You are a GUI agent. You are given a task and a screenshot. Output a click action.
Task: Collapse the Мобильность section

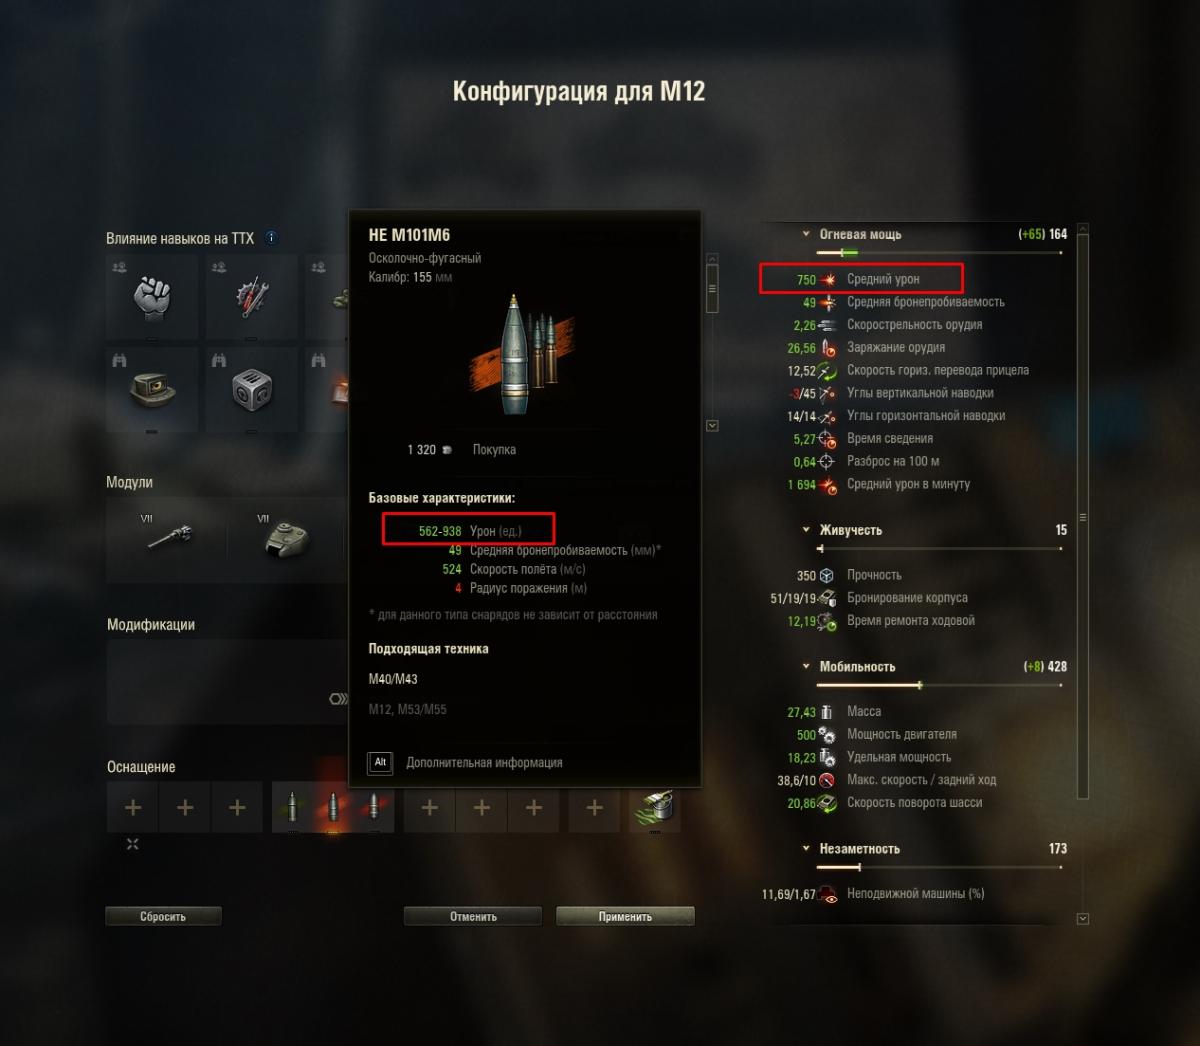point(806,666)
